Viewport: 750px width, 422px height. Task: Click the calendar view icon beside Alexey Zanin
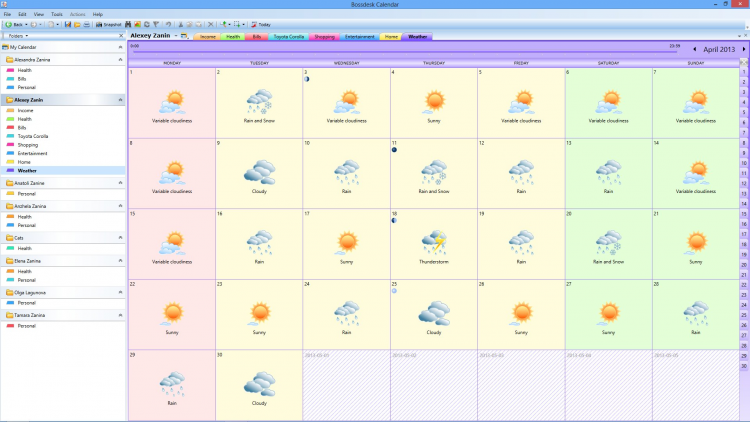tap(184, 36)
